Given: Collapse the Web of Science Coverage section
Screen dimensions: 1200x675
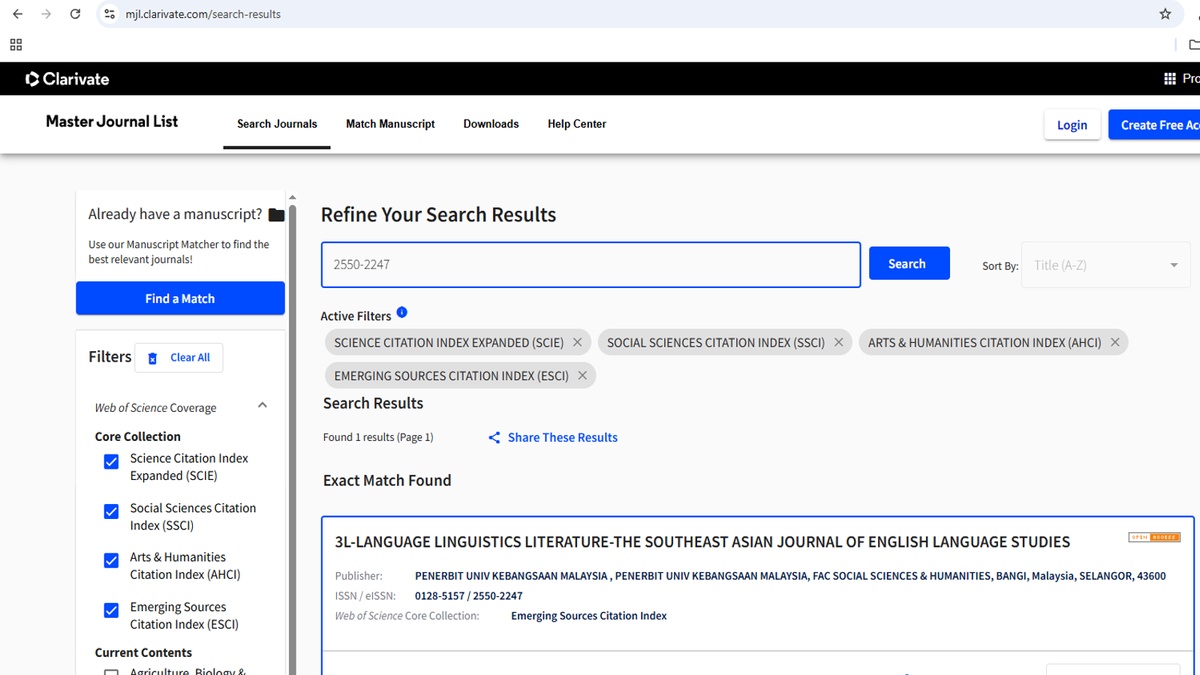Looking at the screenshot, I should point(262,406).
